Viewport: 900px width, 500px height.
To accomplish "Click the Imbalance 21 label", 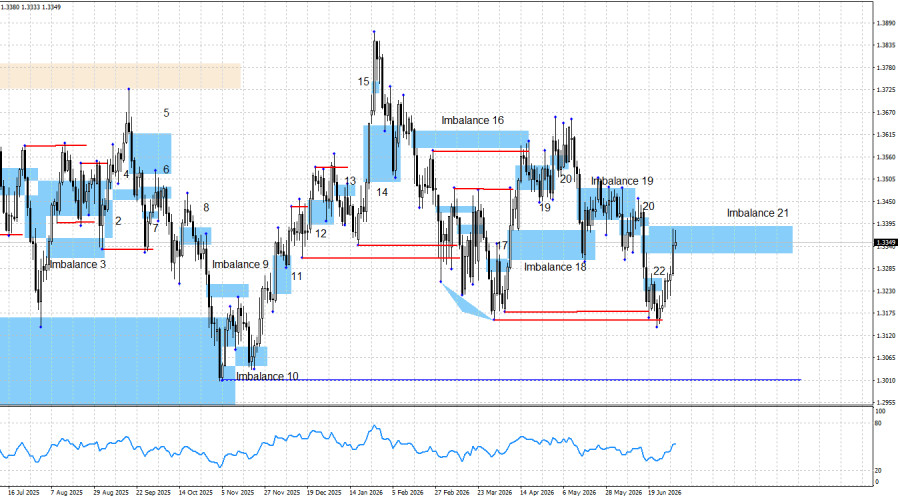I will [758, 213].
